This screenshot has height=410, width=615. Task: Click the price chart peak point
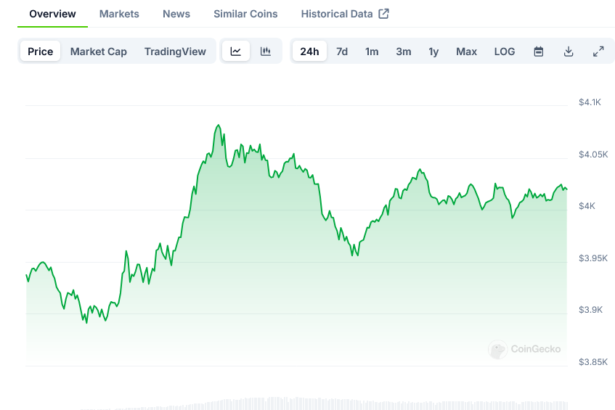pos(217,126)
